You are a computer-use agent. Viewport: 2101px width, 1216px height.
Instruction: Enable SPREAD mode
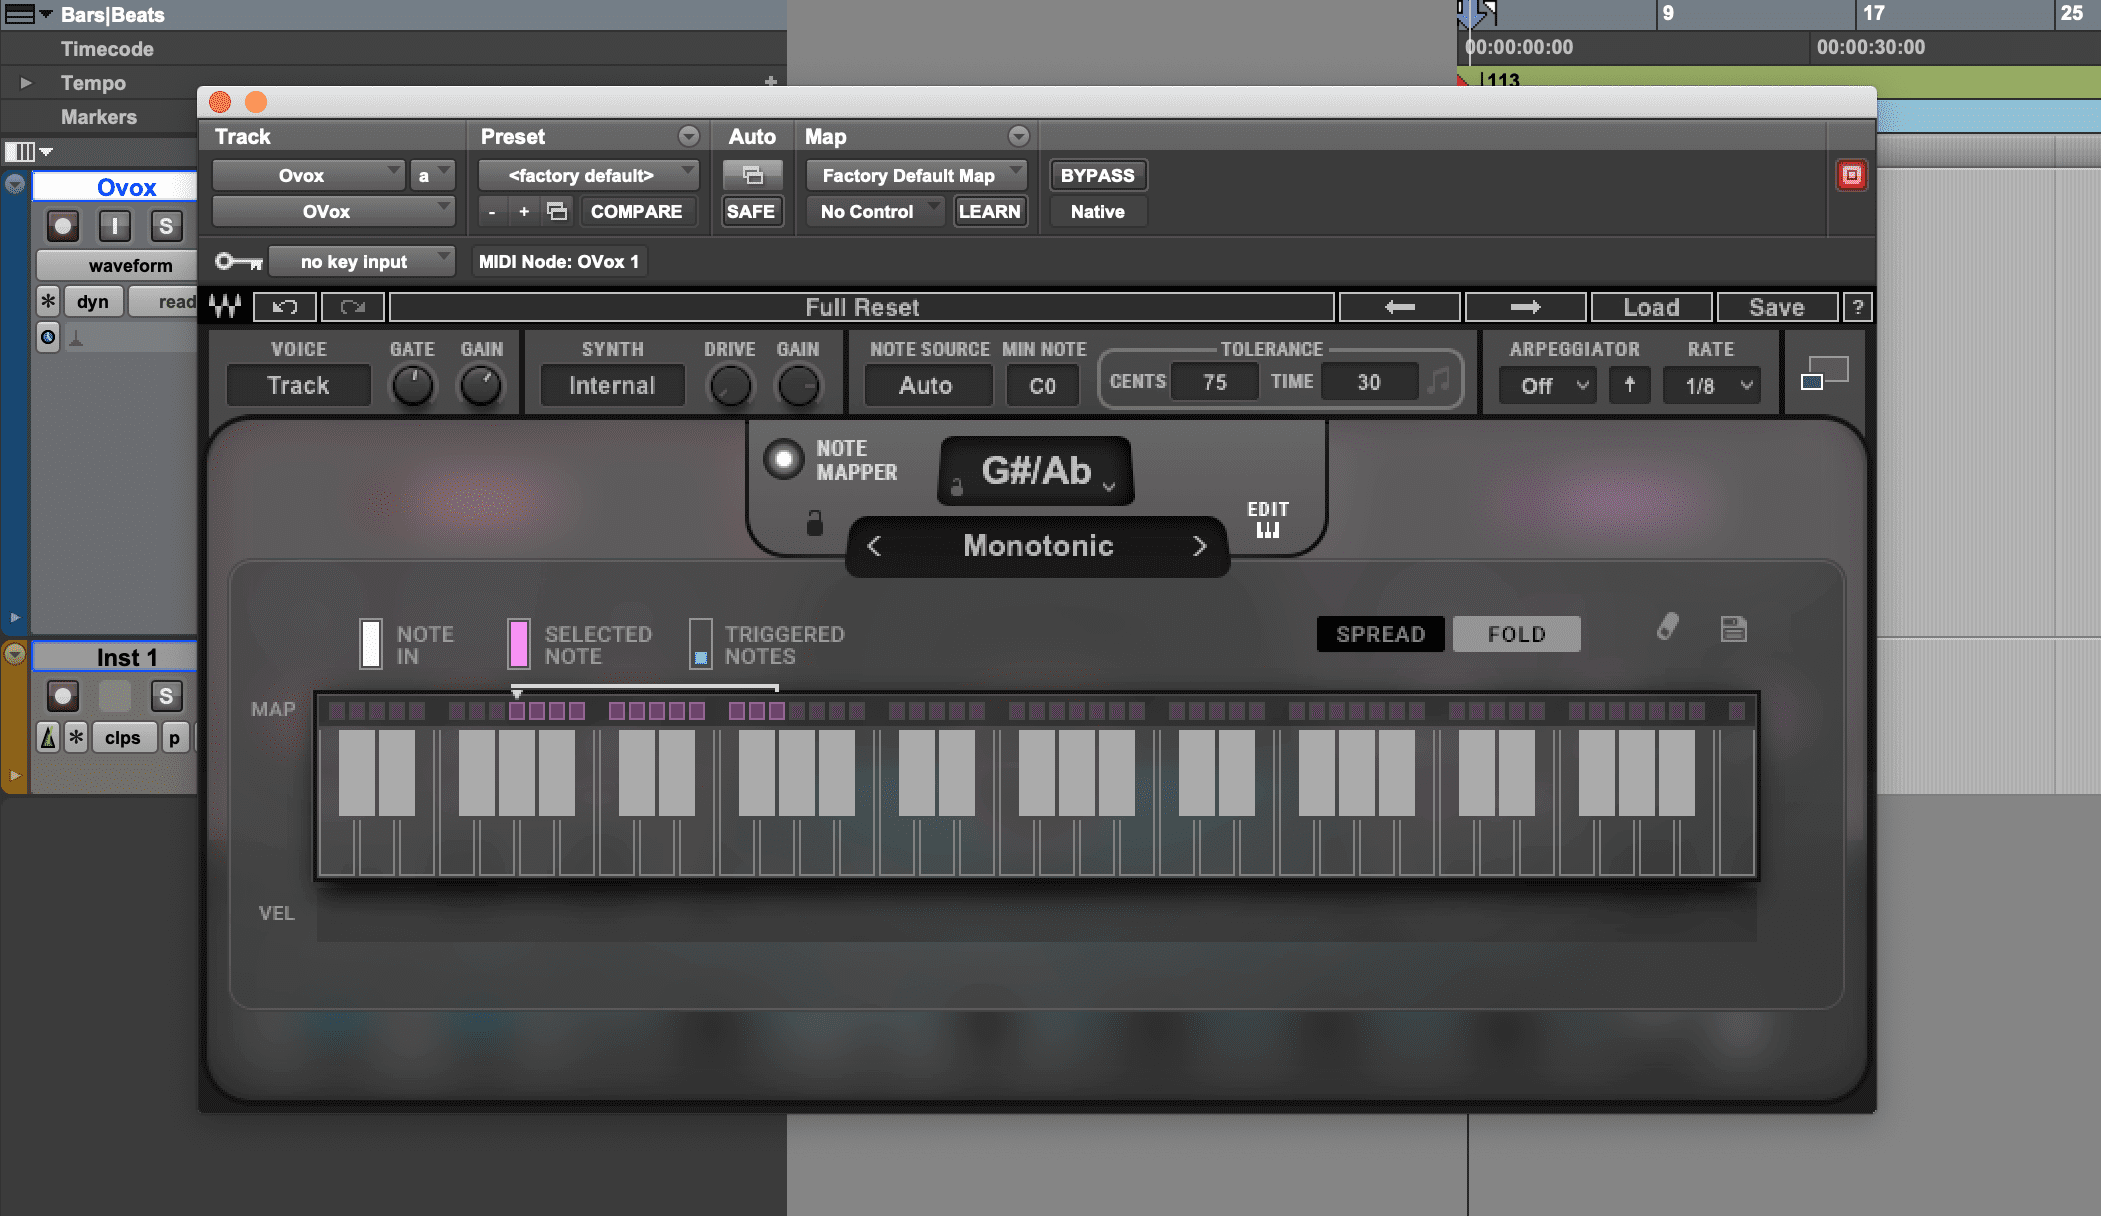(1380, 634)
